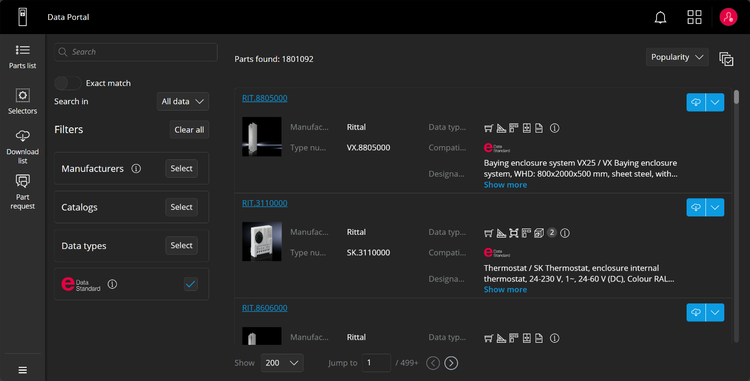Image resolution: width=750 pixels, height=381 pixels.
Task: Open the Show 200 per page dropdown
Action: point(282,363)
